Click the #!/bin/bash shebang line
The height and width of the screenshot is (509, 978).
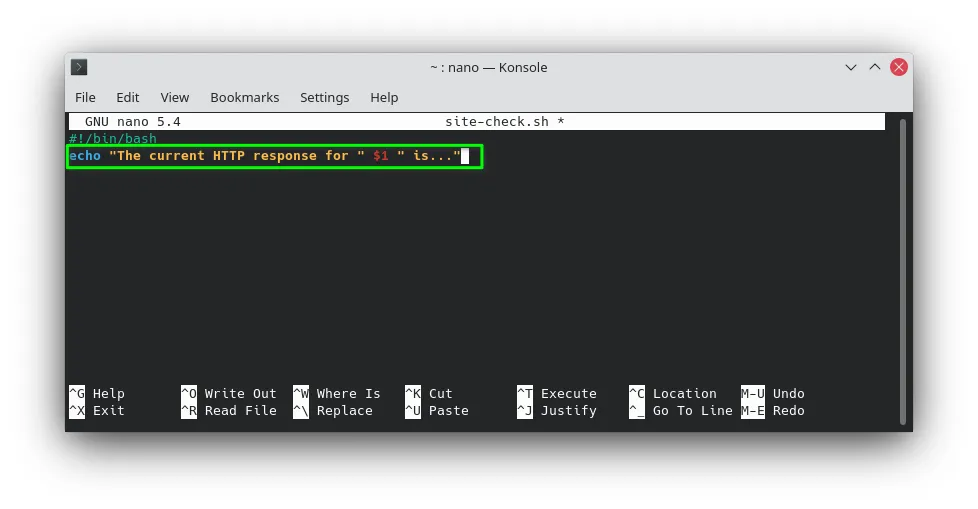(113, 138)
